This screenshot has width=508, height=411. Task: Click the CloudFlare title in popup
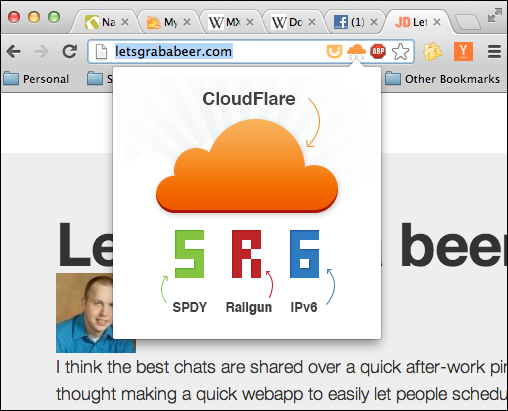click(x=249, y=99)
